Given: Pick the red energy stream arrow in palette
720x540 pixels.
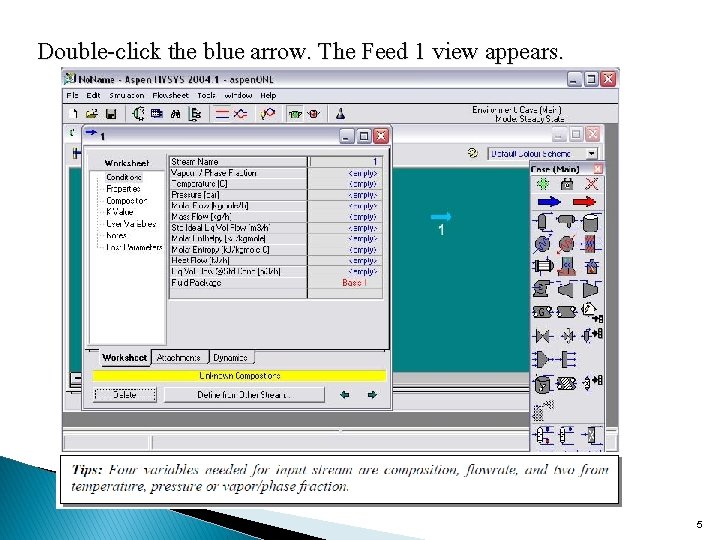Looking at the screenshot, I should (584, 202).
